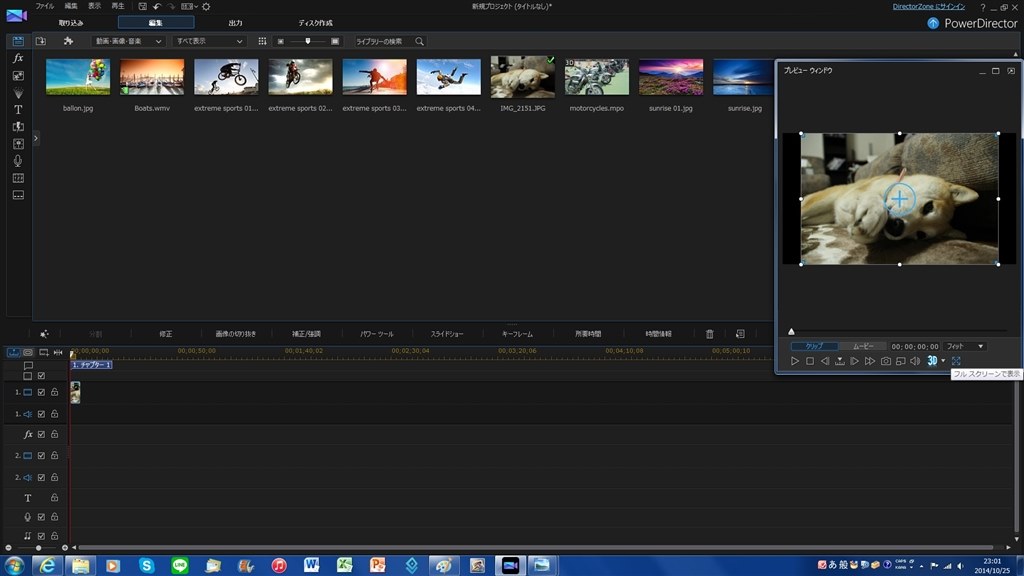The width and height of the screenshot is (1024, 576).
Task: Lock video track 1
Action: tap(55, 392)
